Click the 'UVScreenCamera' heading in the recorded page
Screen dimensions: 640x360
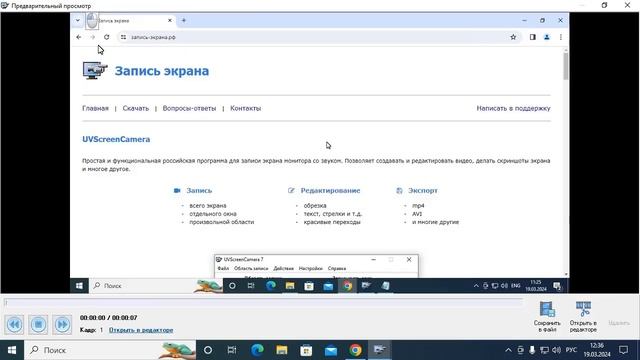click(x=116, y=139)
